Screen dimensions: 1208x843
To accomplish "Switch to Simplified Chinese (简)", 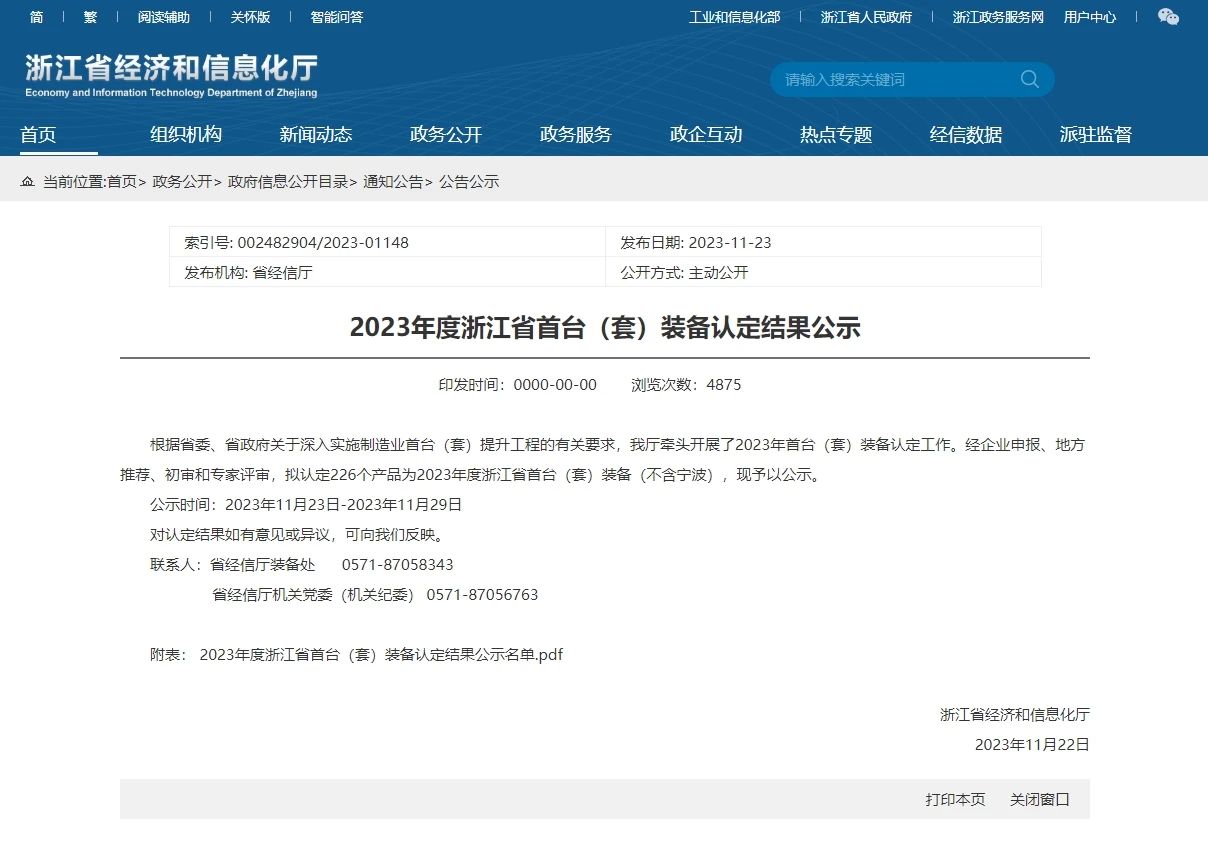I will [37, 17].
